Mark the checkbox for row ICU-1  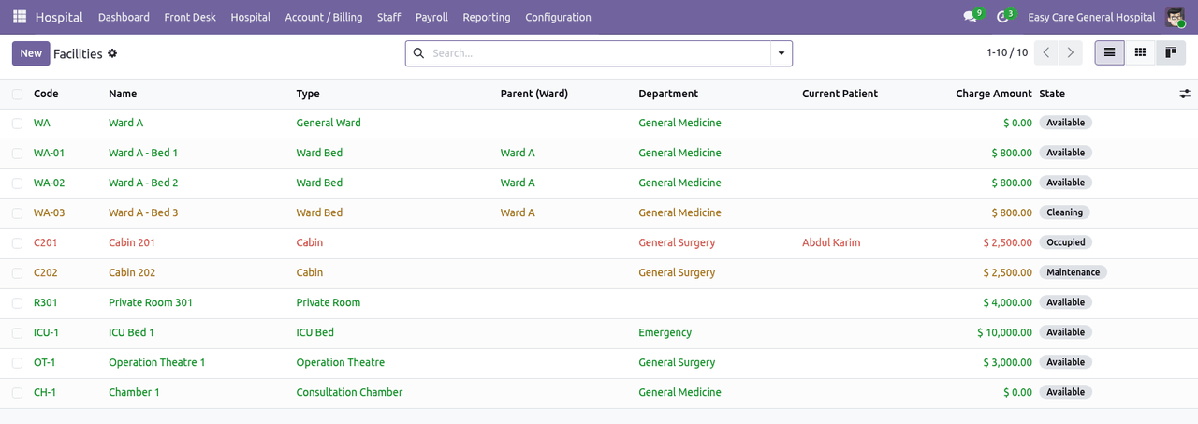pyautogui.click(x=17, y=333)
